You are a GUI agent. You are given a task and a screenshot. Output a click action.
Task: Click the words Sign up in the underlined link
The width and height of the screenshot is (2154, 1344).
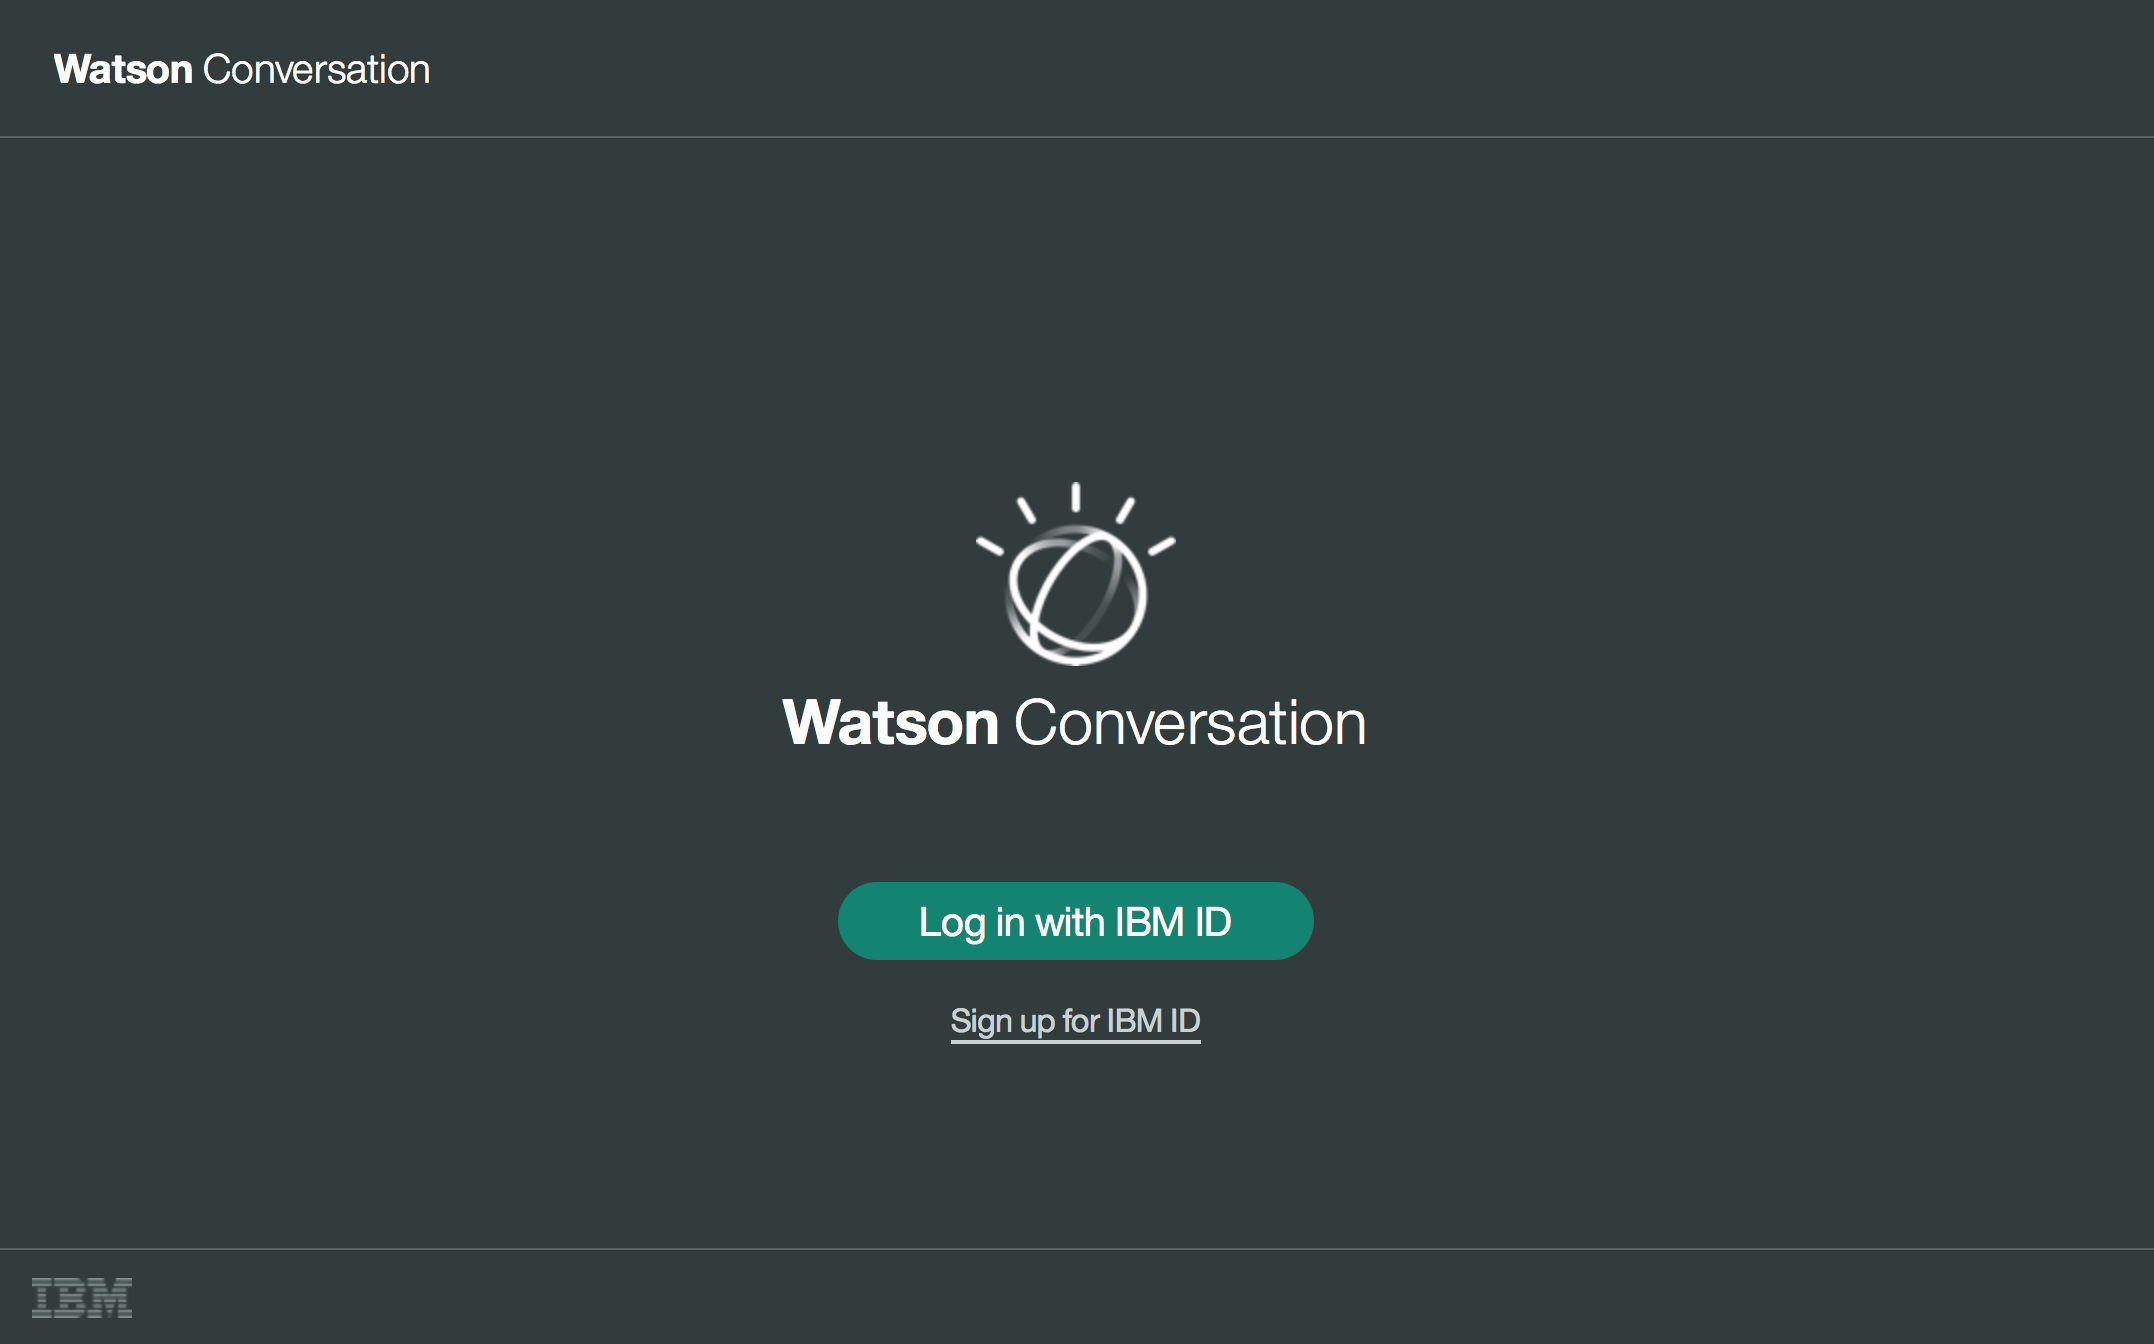pyautogui.click(x=1002, y=1021)
